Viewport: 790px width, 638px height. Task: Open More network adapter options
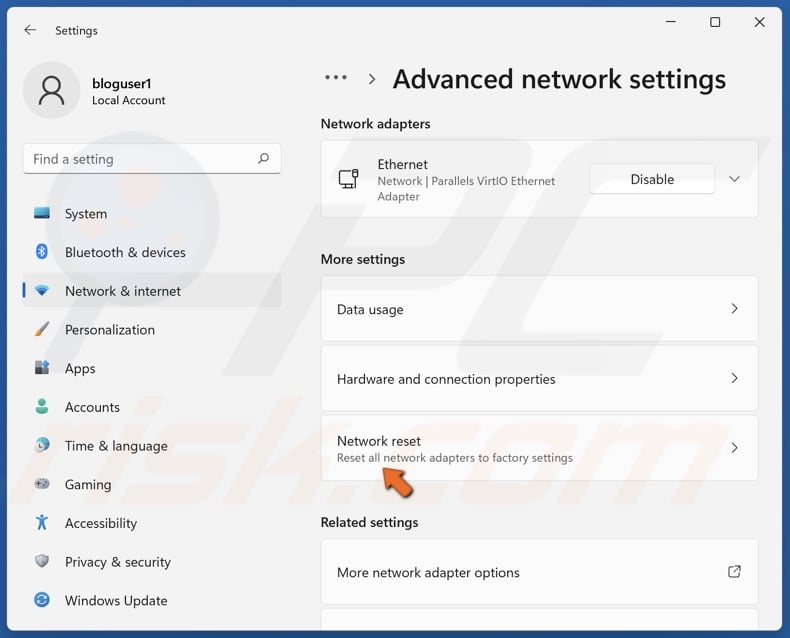coord(539,571)
